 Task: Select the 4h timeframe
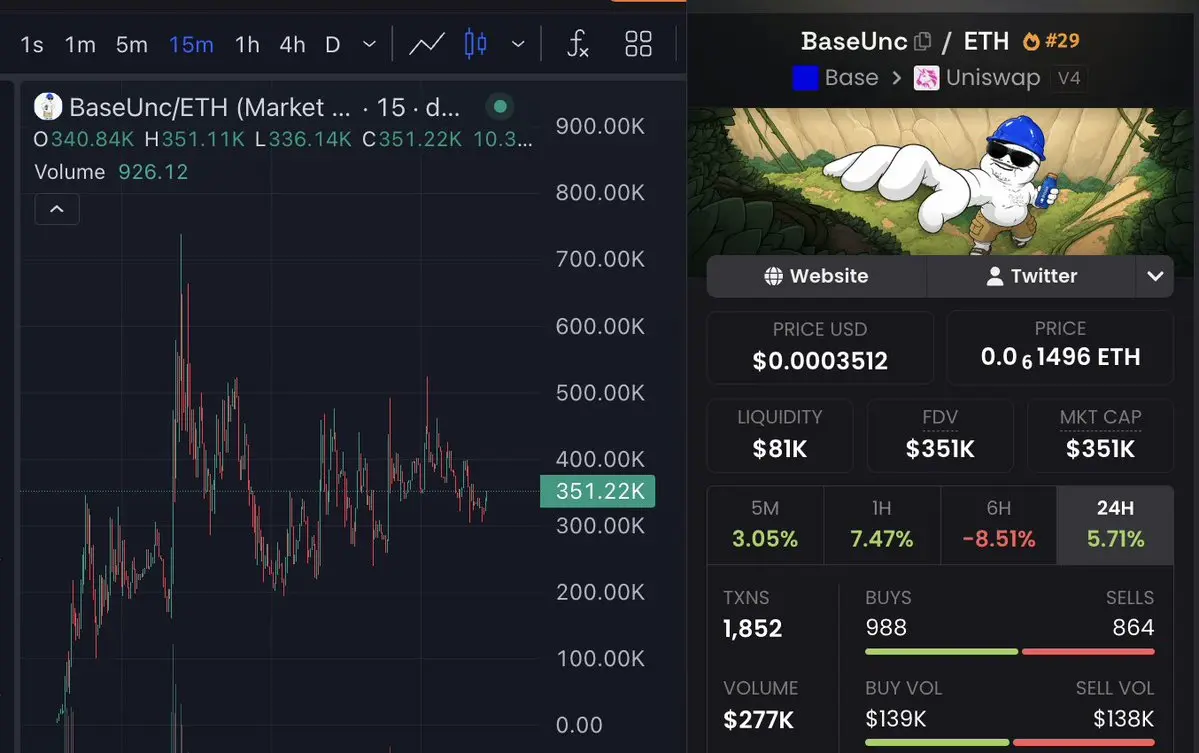(292, 45)
